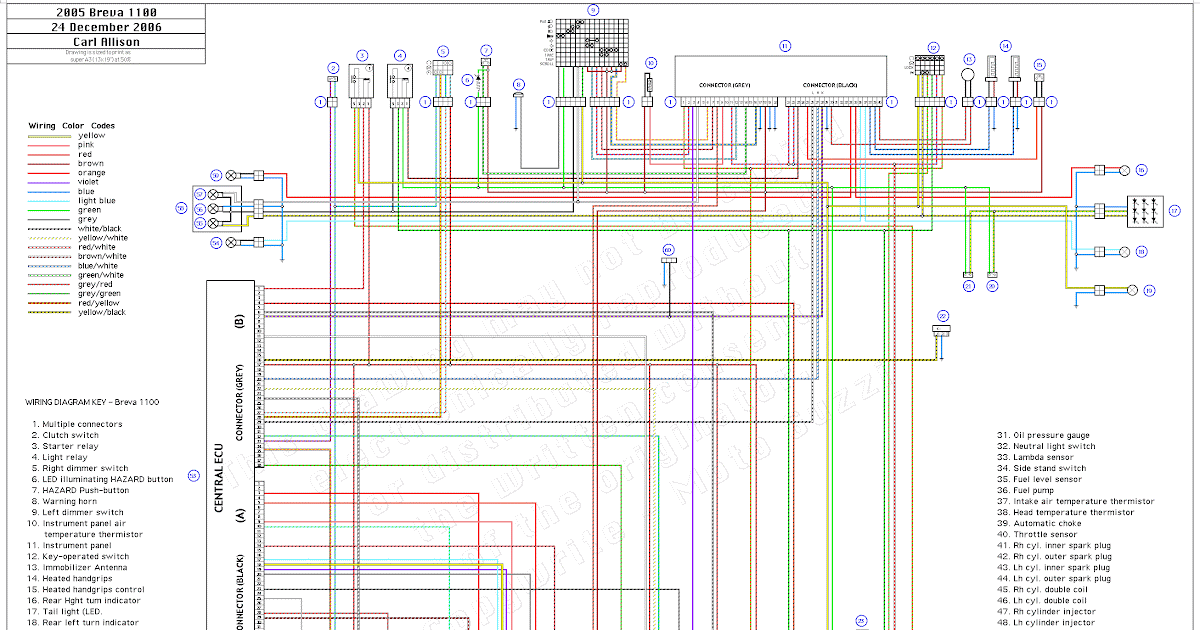Click the front lamp symbol numbered 54
The width and height of the screenshot is (1200, 630).
click(x=232, y=242)
